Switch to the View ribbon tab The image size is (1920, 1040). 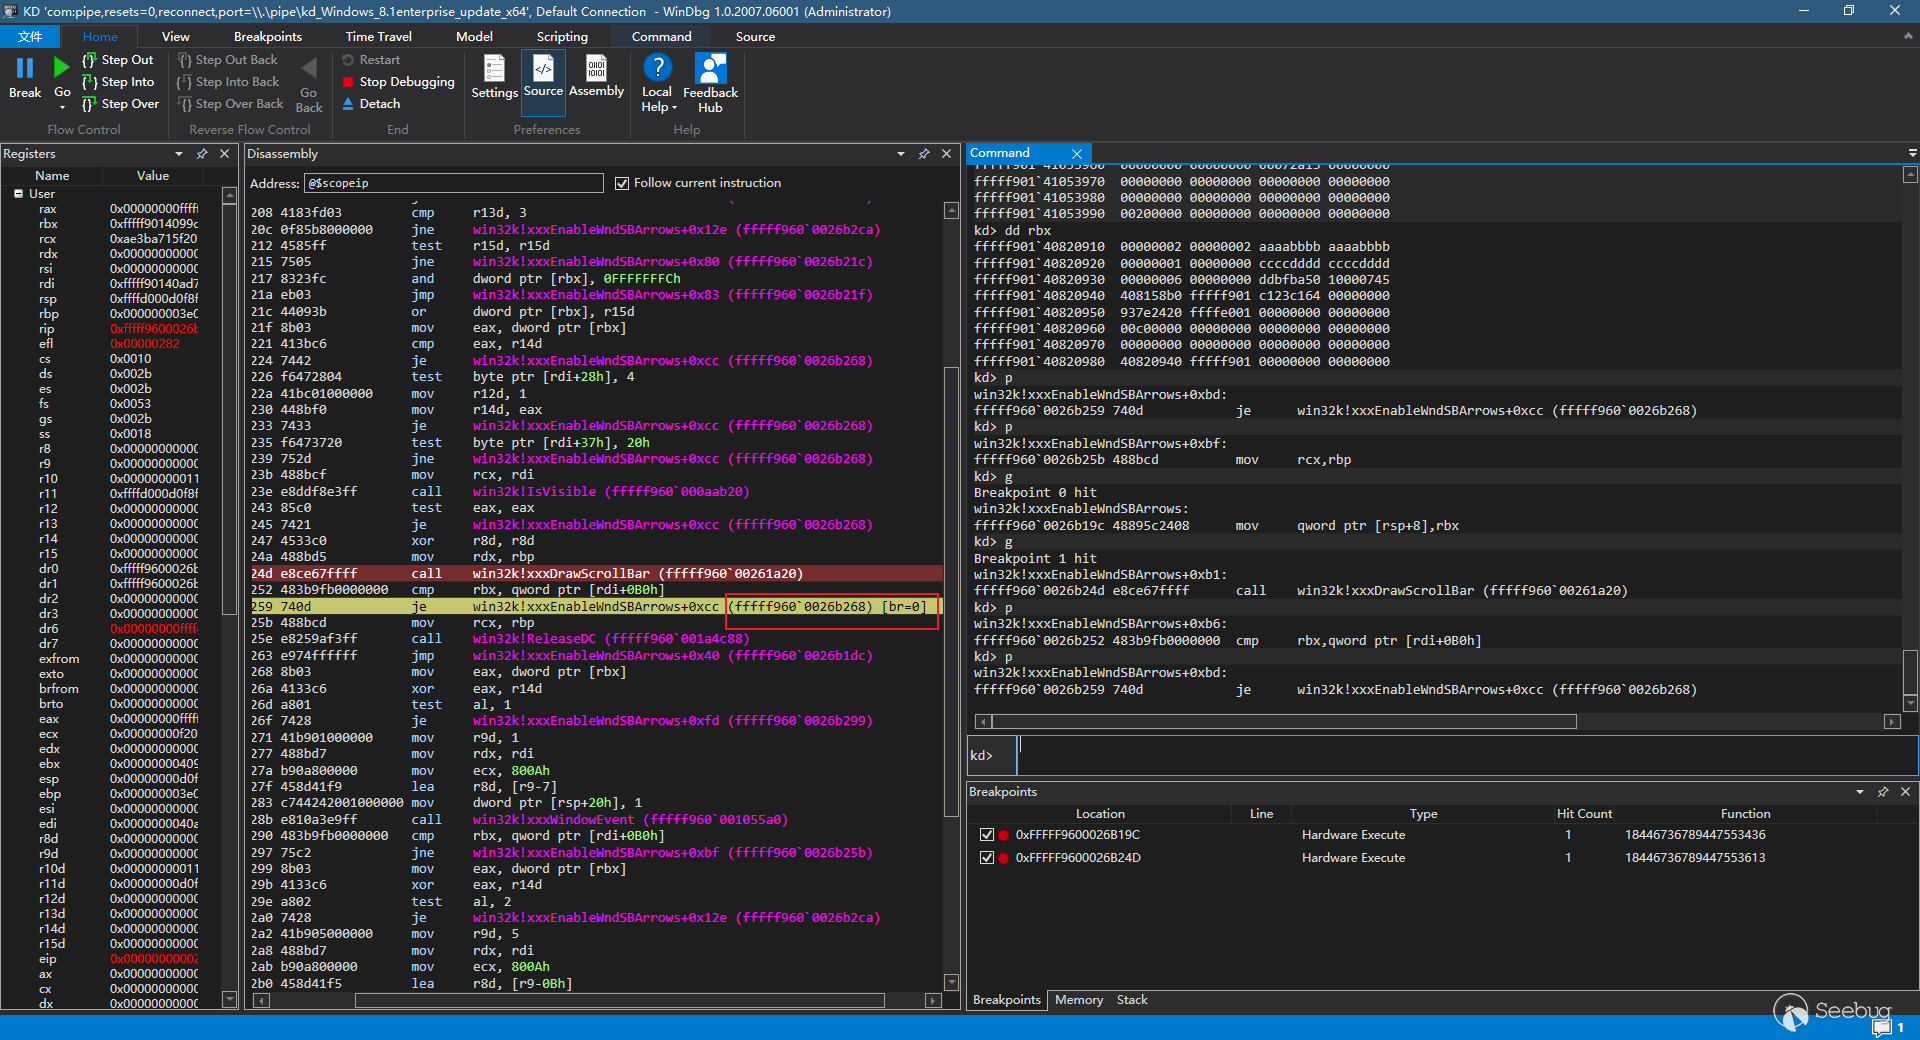point(175,37)
